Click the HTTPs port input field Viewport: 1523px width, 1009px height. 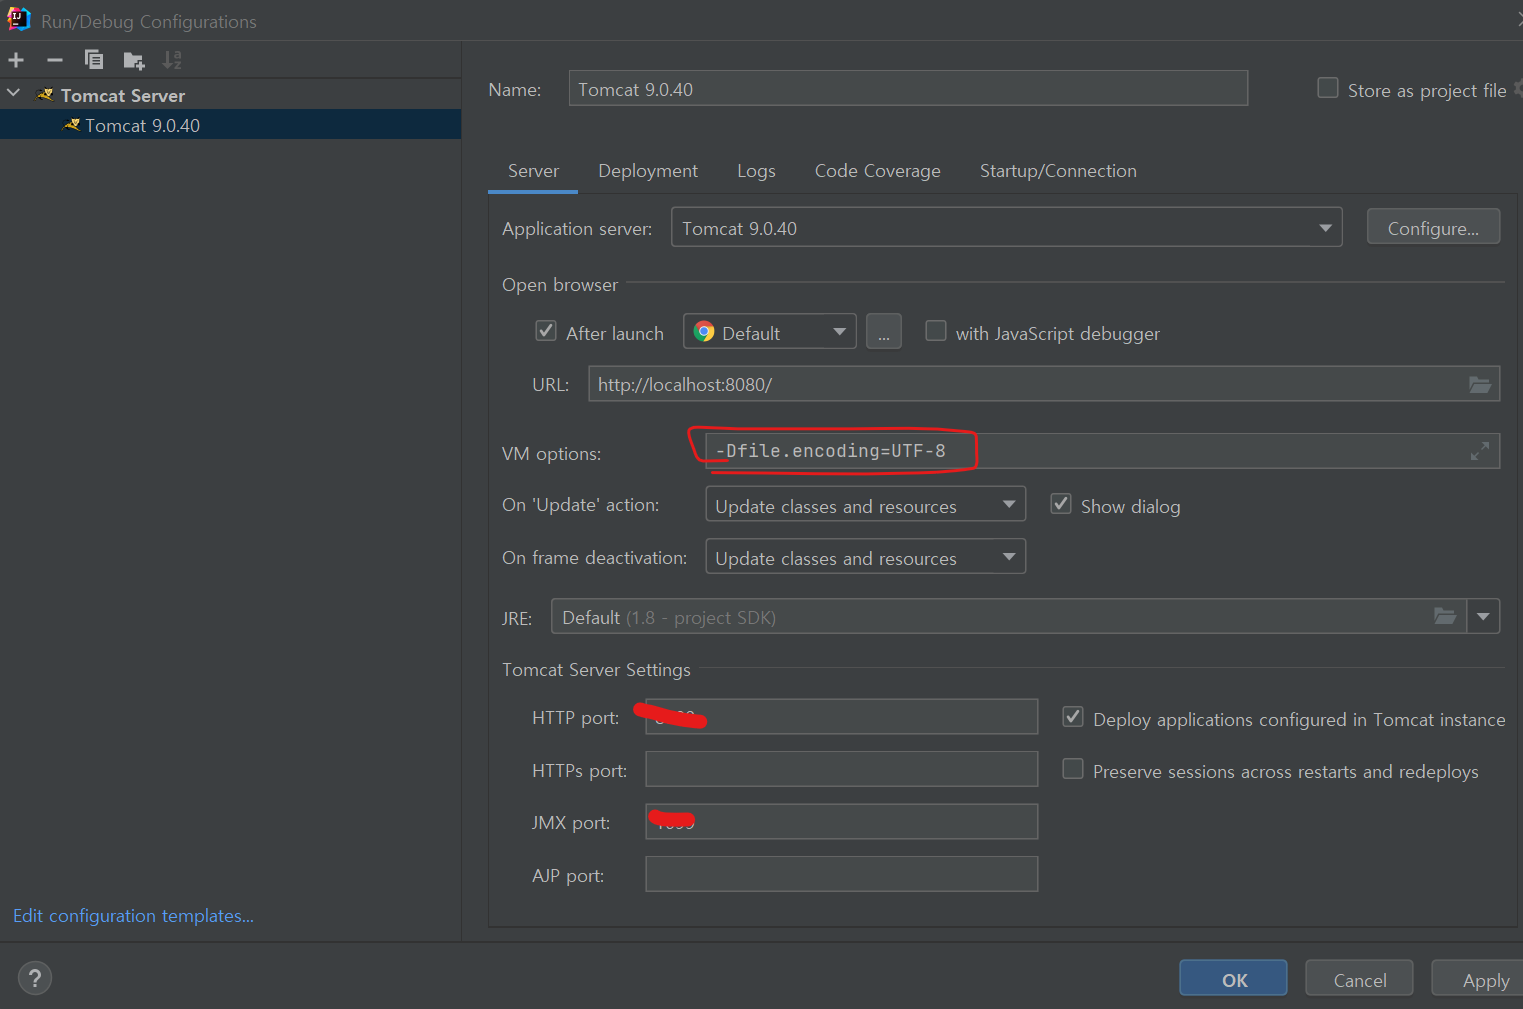click(842, 769)
